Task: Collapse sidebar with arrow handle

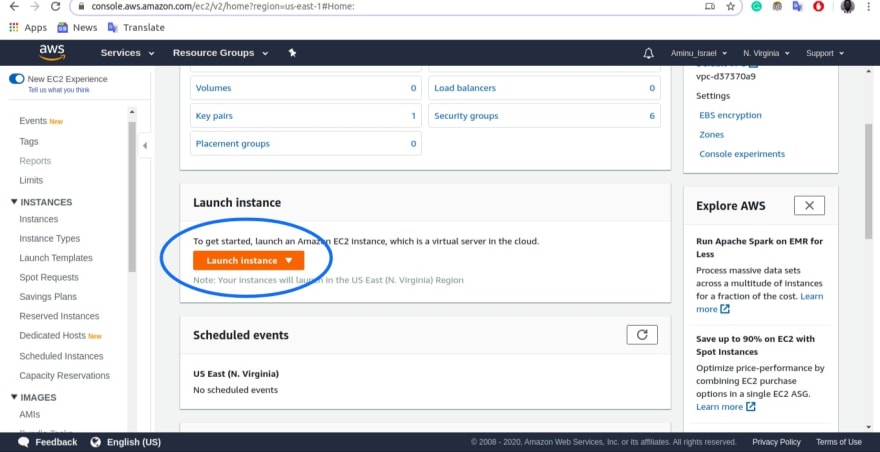Action: point(145,145)
